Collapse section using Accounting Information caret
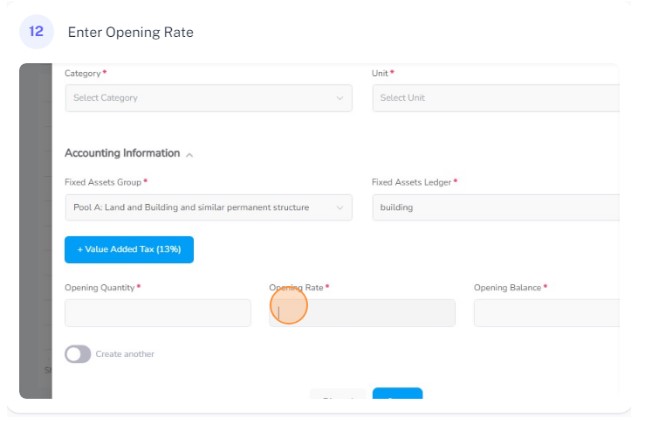The width and height of the screenshot is (648, 436). pos(189,155)
